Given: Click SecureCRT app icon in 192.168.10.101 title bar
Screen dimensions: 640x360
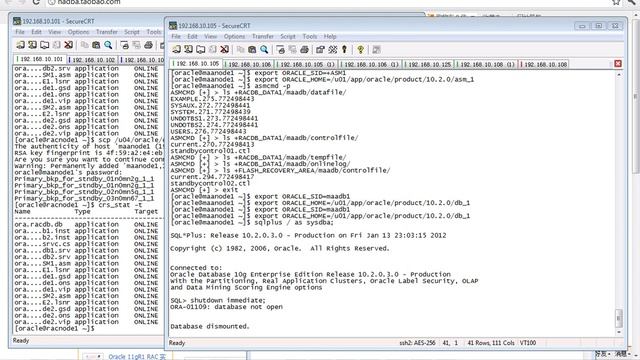Looking at the screenshot, I should 17,21.
